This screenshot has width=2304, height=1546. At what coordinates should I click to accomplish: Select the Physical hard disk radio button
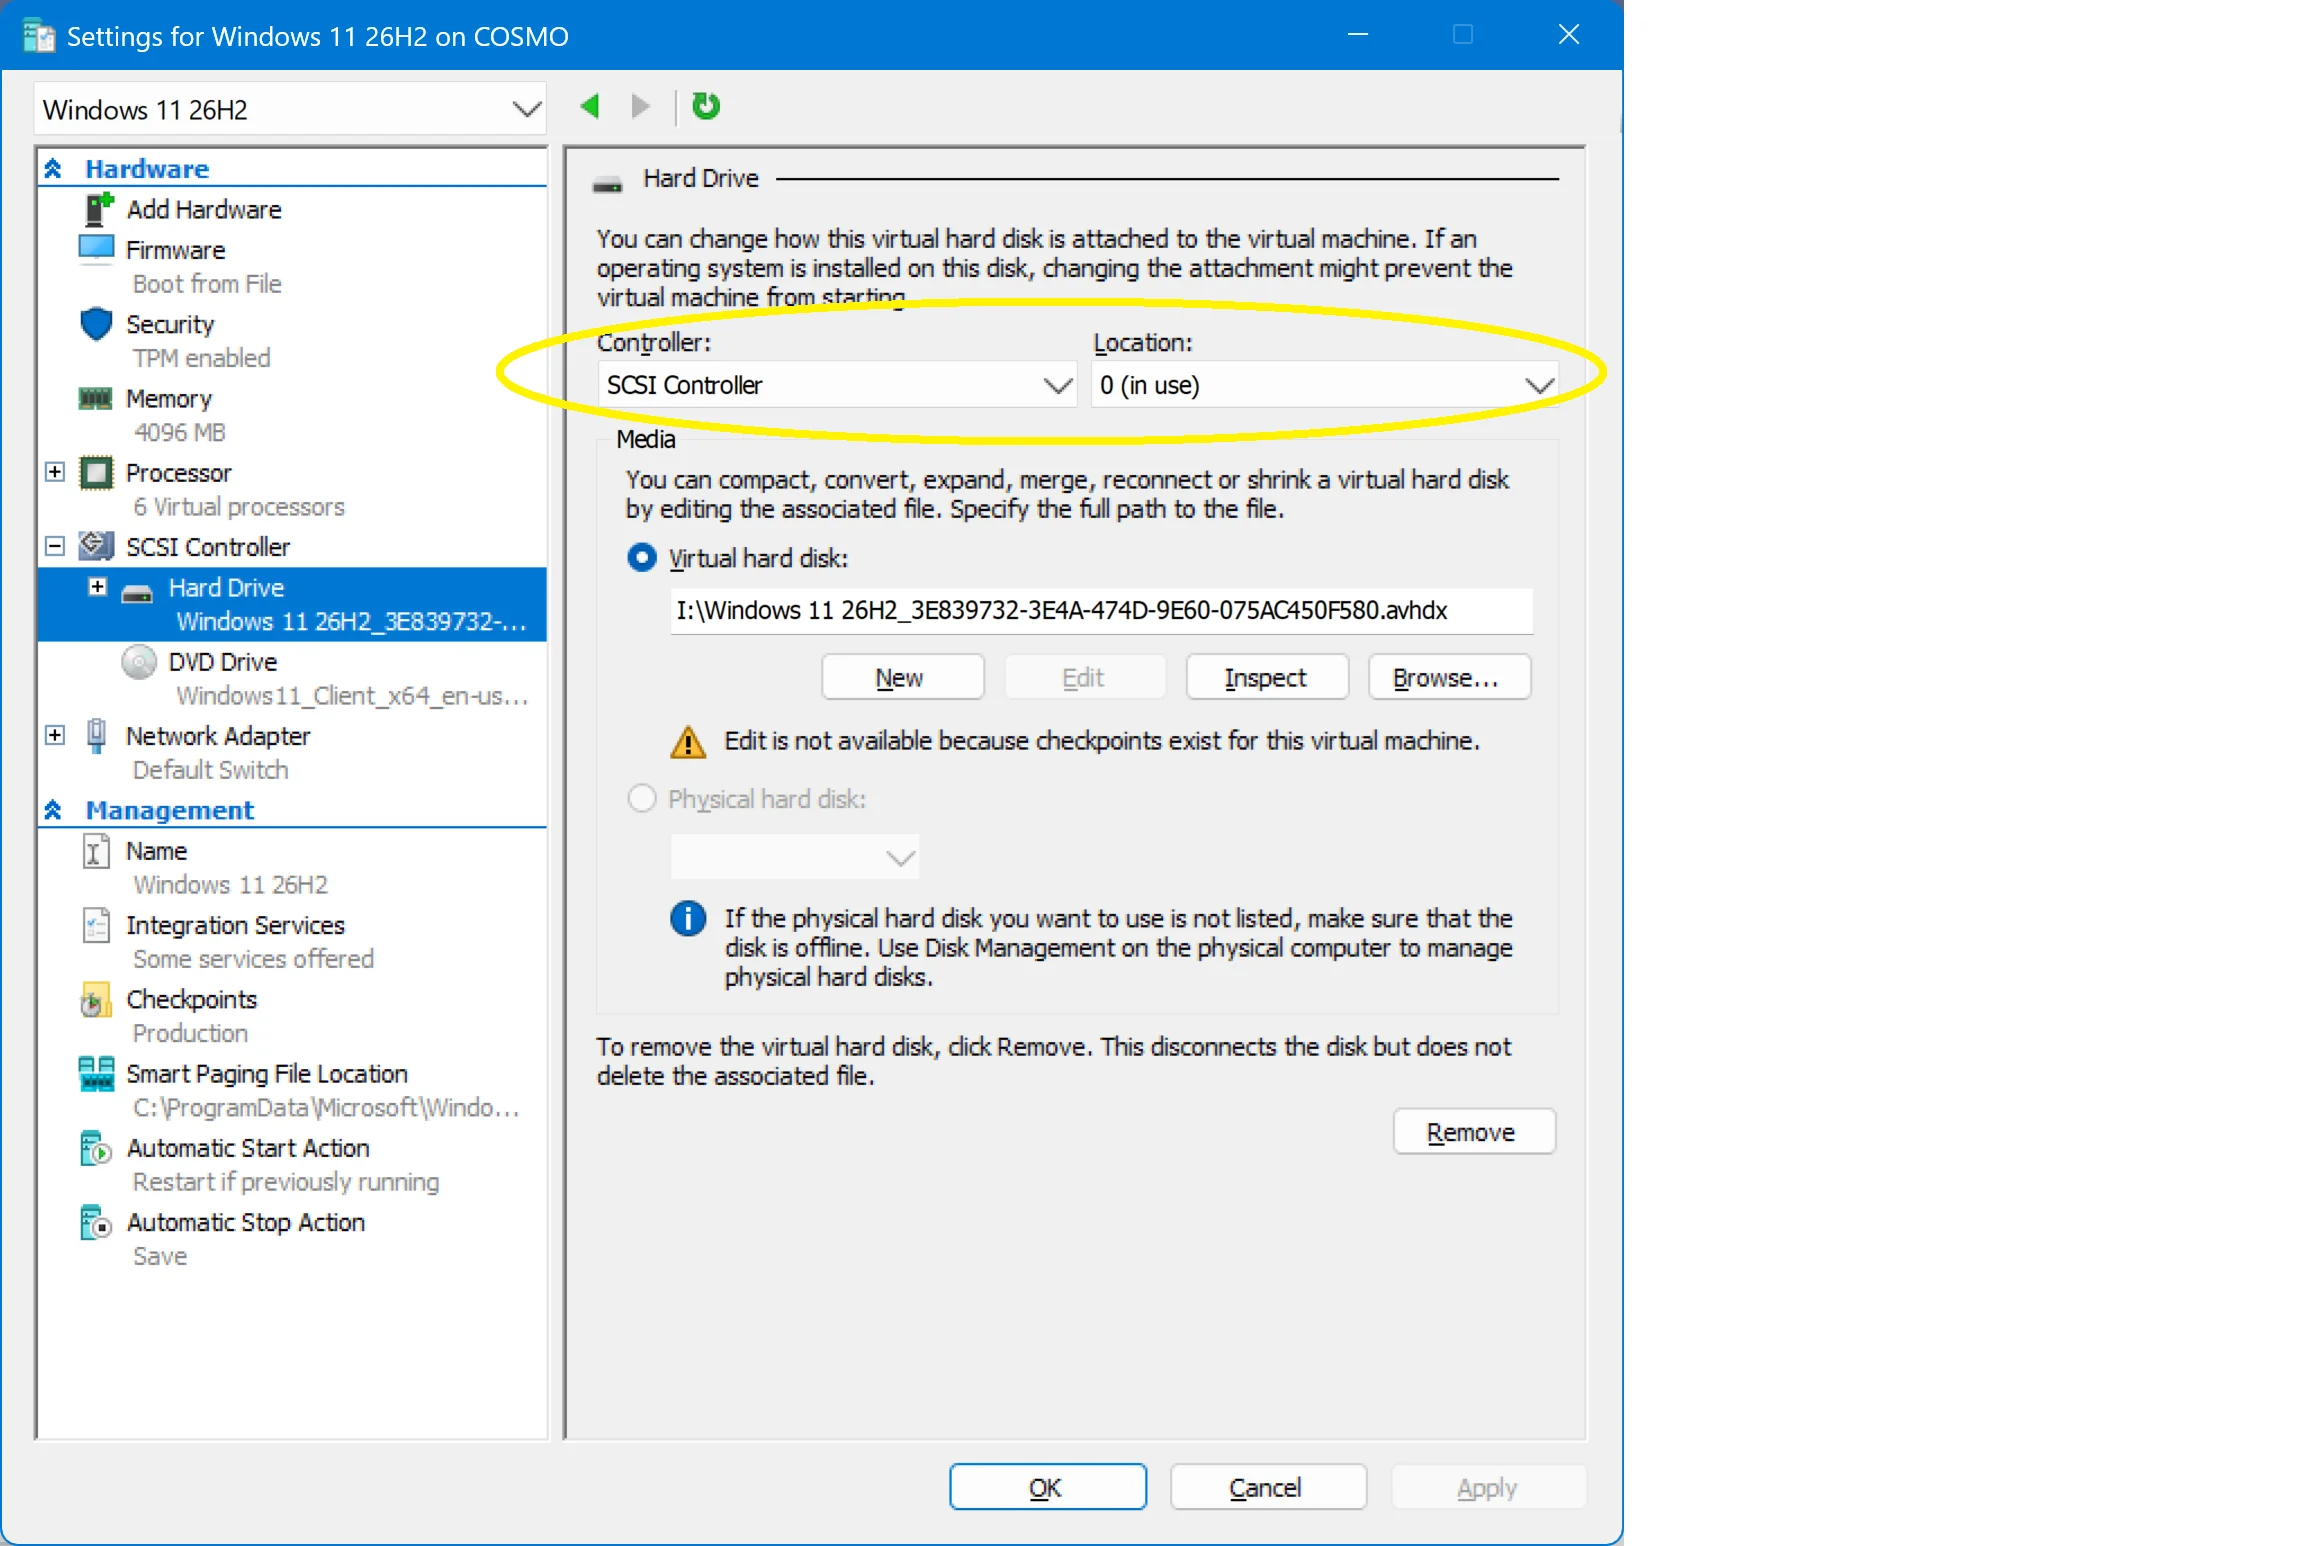coord(641,798)
